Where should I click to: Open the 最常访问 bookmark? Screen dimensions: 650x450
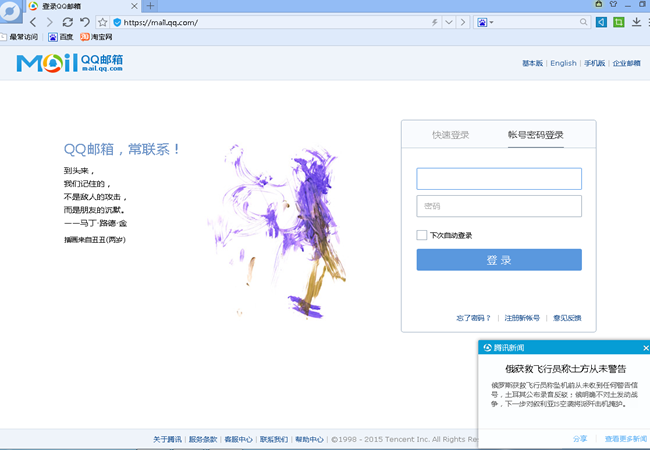tap(19, 37)
